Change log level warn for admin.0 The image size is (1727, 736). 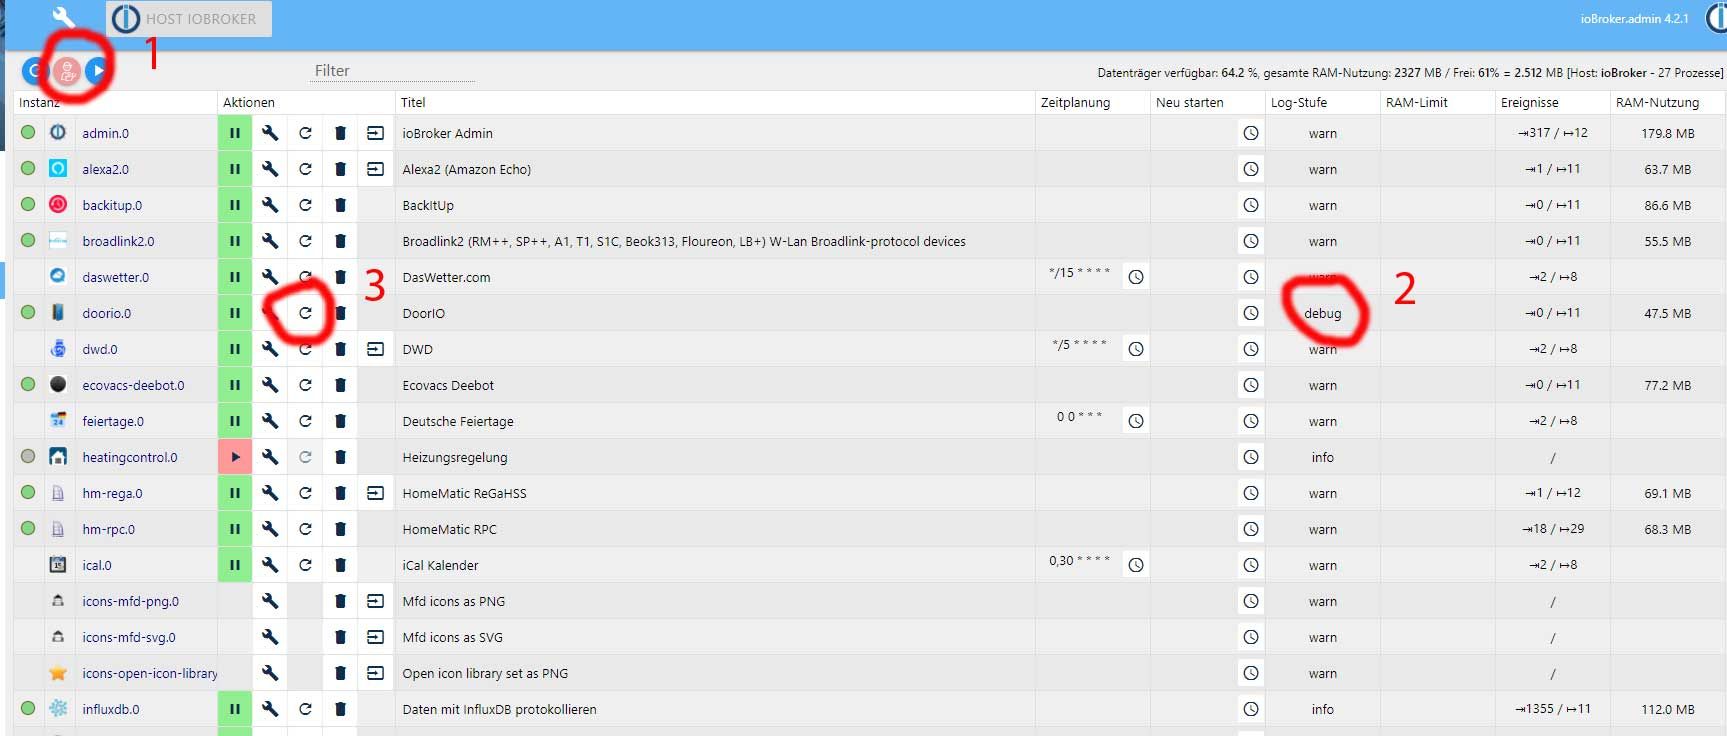coord(1322,133)
